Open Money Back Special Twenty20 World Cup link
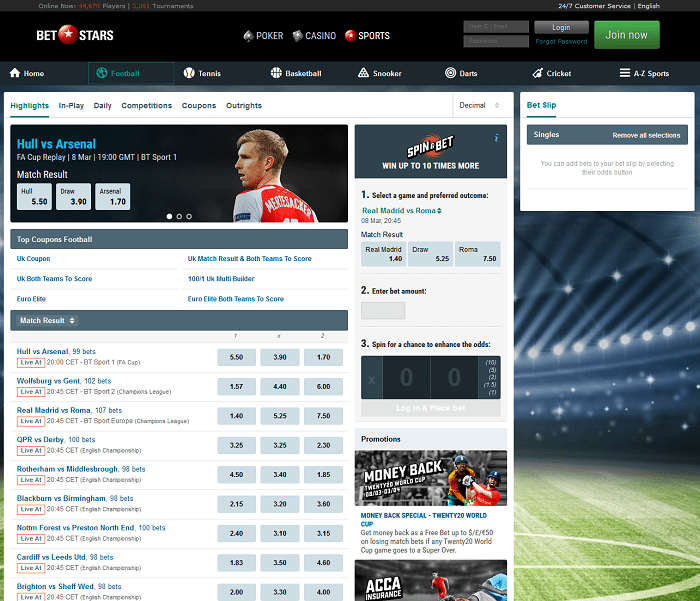700x601 pixels. point(424,520)
